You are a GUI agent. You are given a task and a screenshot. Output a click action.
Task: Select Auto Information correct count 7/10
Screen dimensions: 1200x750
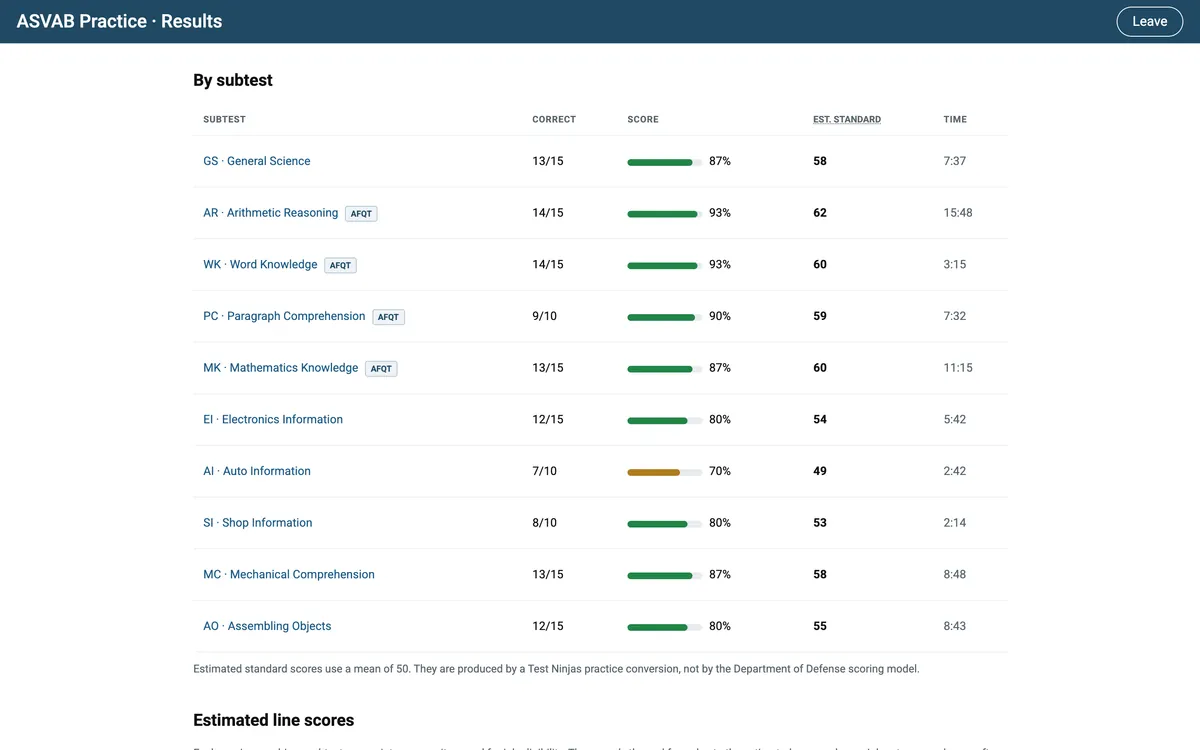[x=545, y=471]
